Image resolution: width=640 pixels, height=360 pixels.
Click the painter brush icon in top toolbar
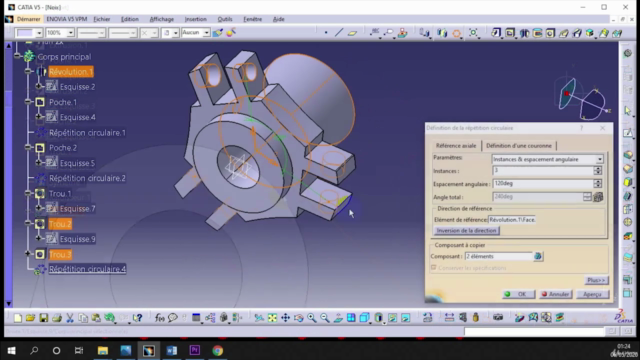point(218,33)
